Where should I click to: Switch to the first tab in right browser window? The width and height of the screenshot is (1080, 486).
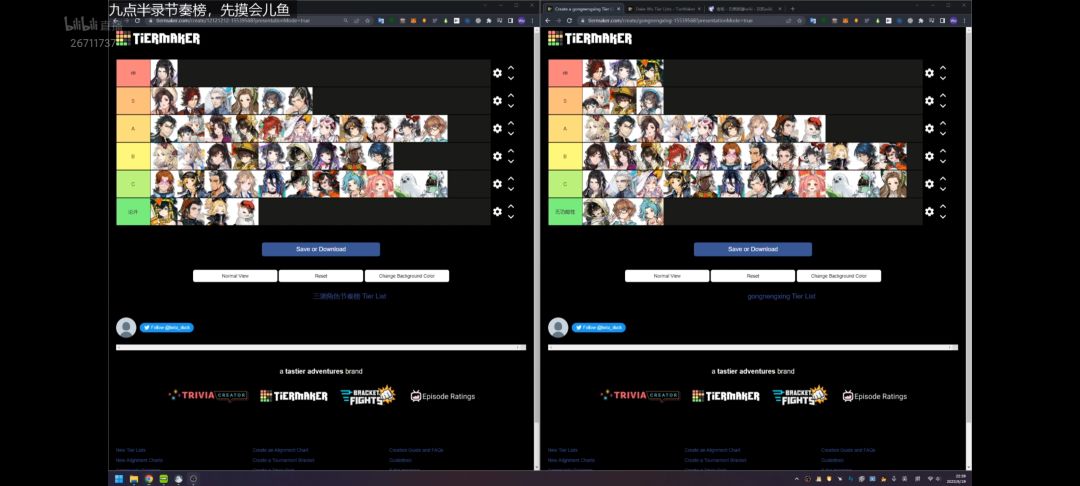[582, 9]
